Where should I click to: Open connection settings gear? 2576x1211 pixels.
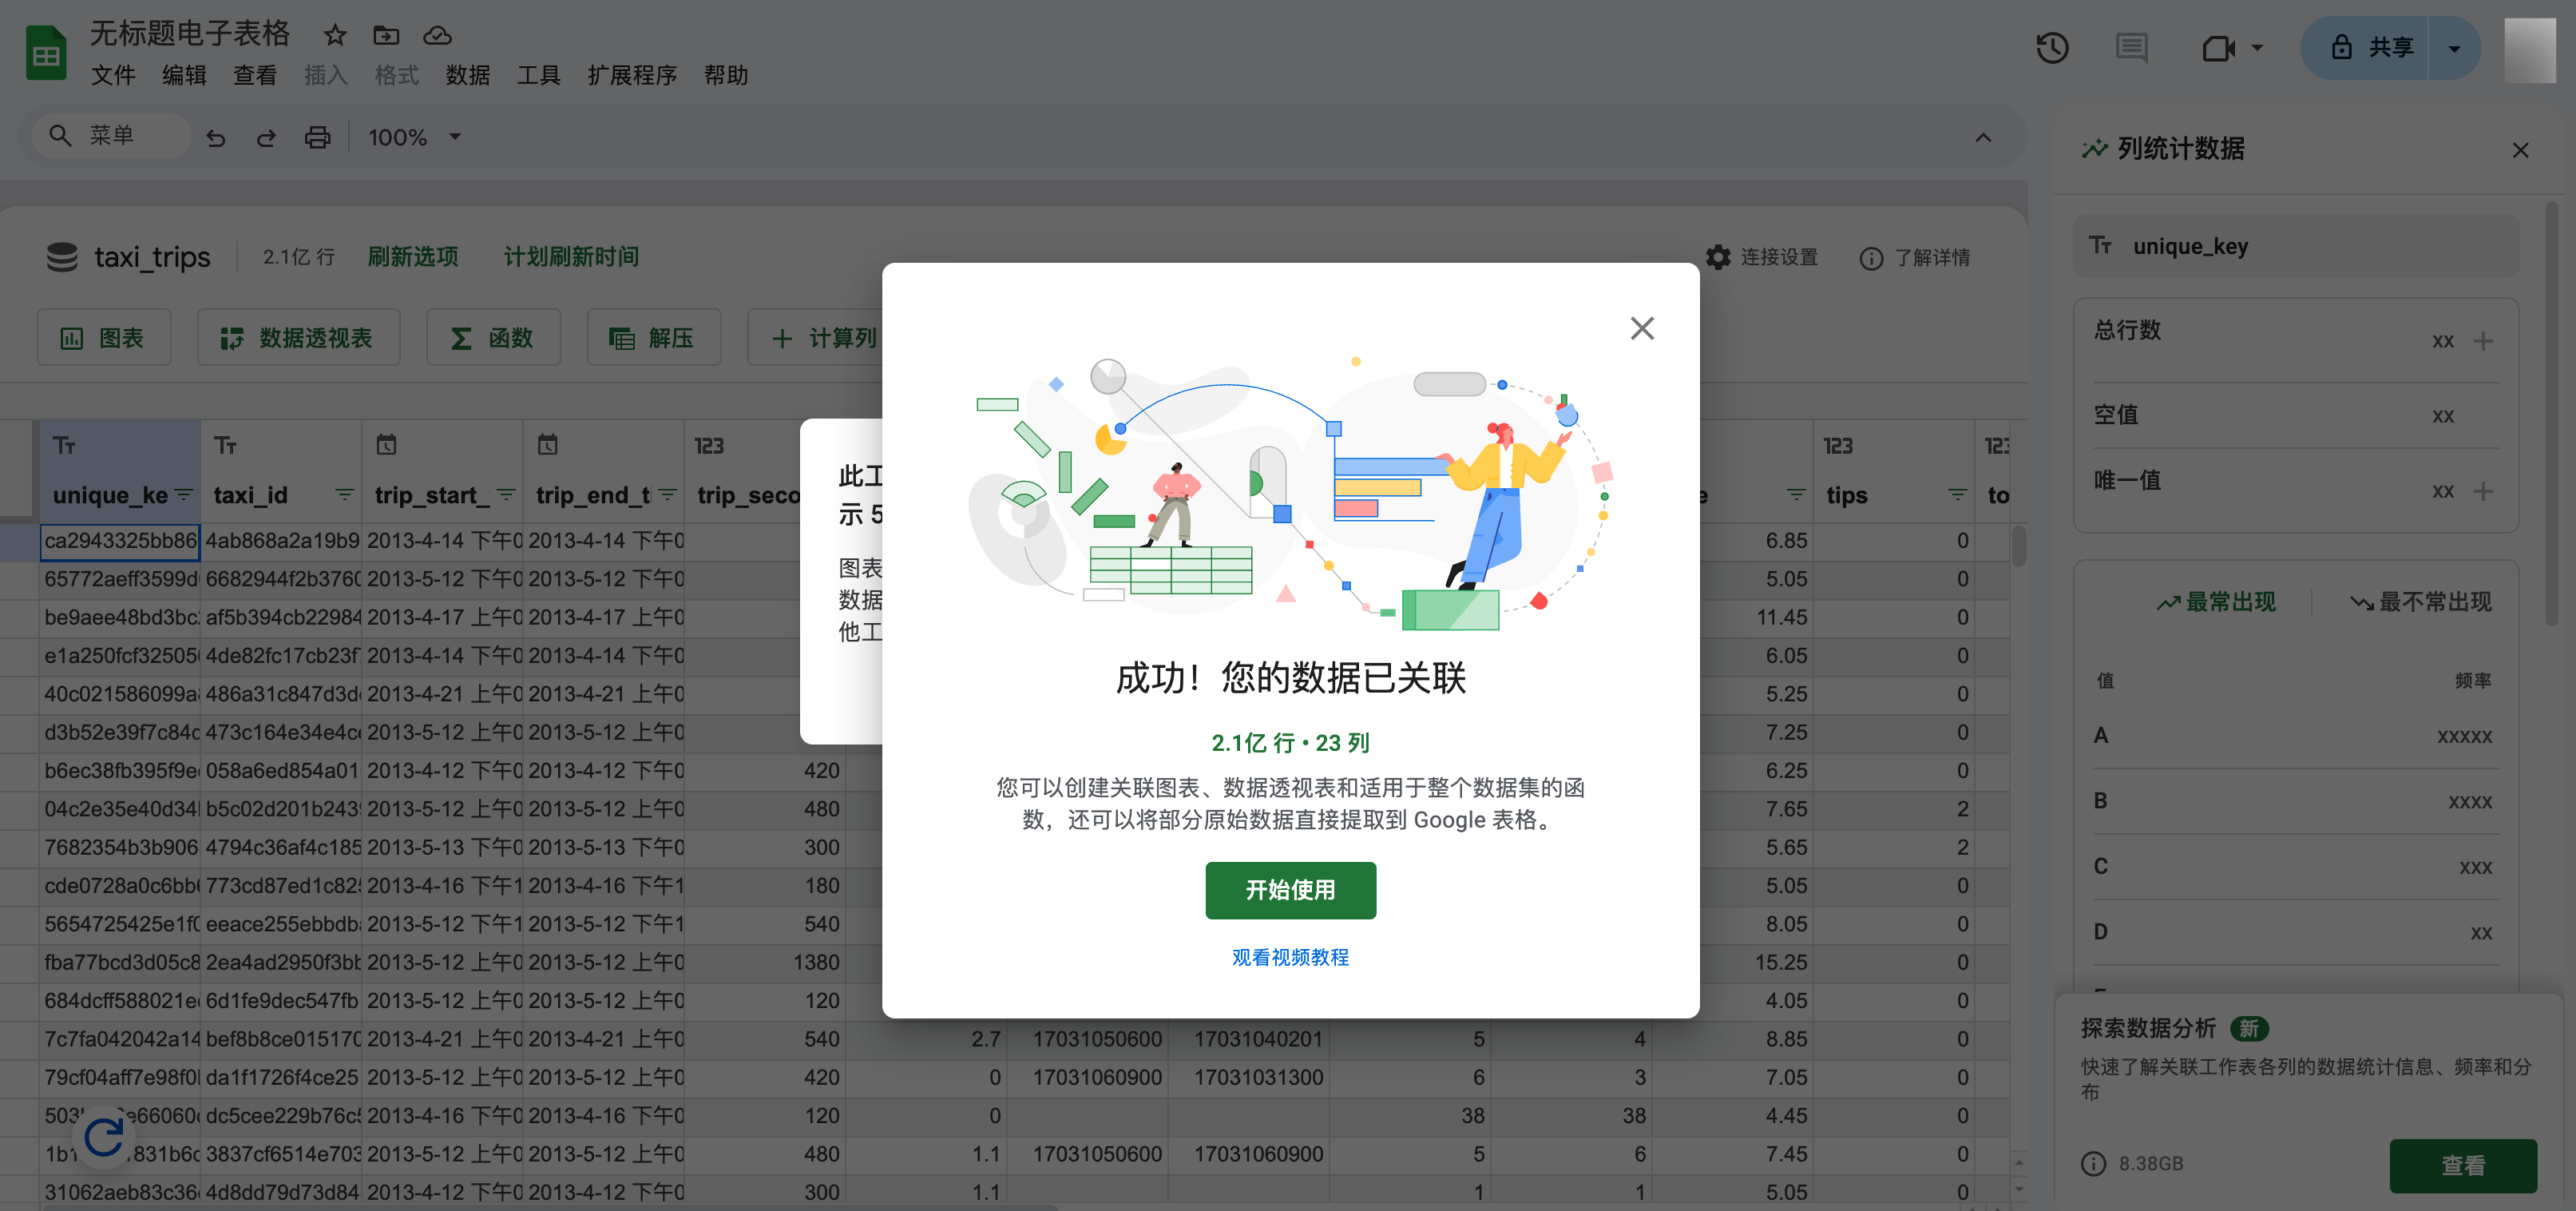[x=1719, y=257]
